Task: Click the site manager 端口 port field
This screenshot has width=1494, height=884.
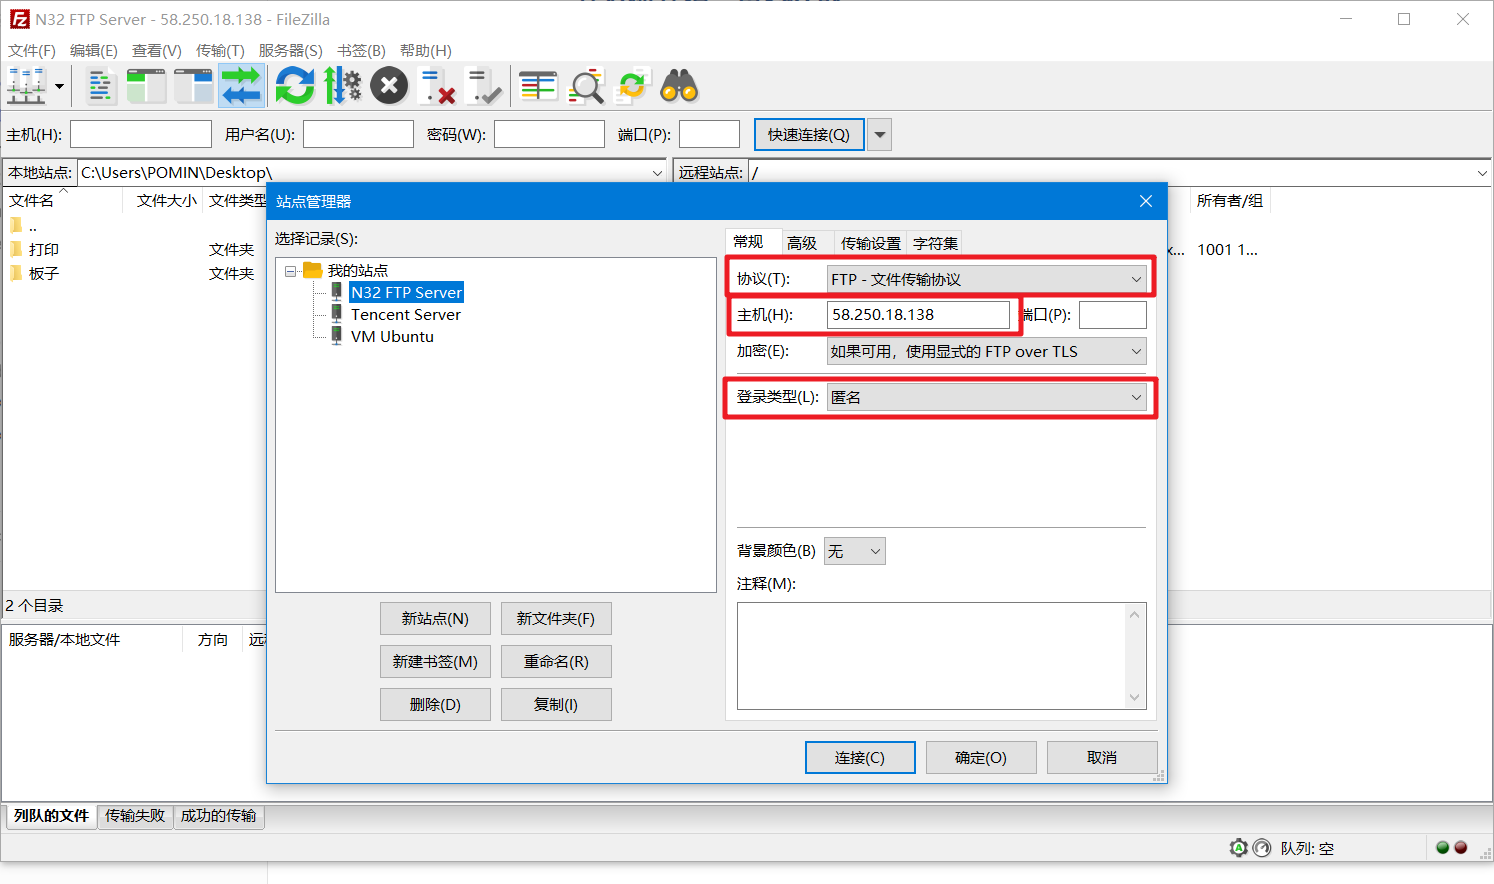Action: point(1113,314)
